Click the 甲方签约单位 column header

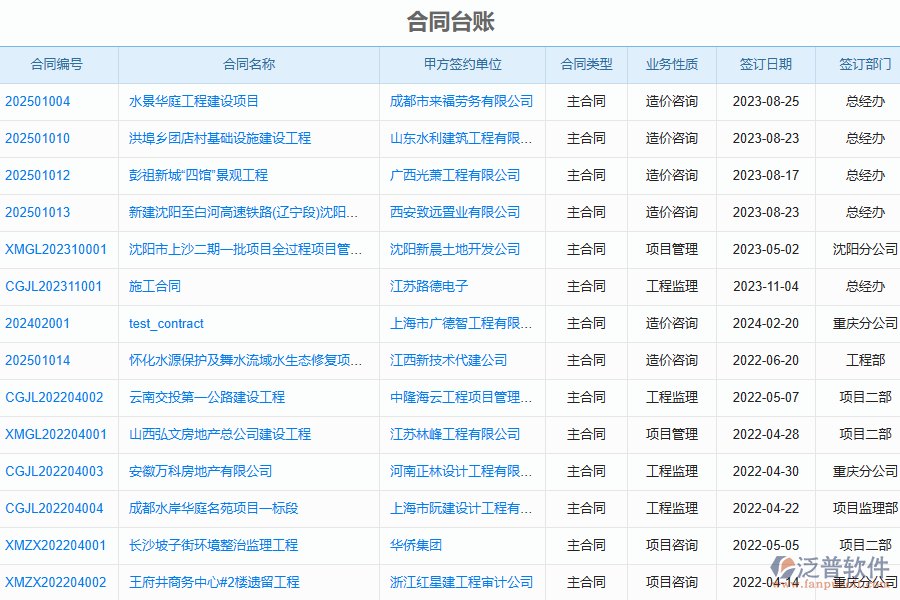(462, 64)
